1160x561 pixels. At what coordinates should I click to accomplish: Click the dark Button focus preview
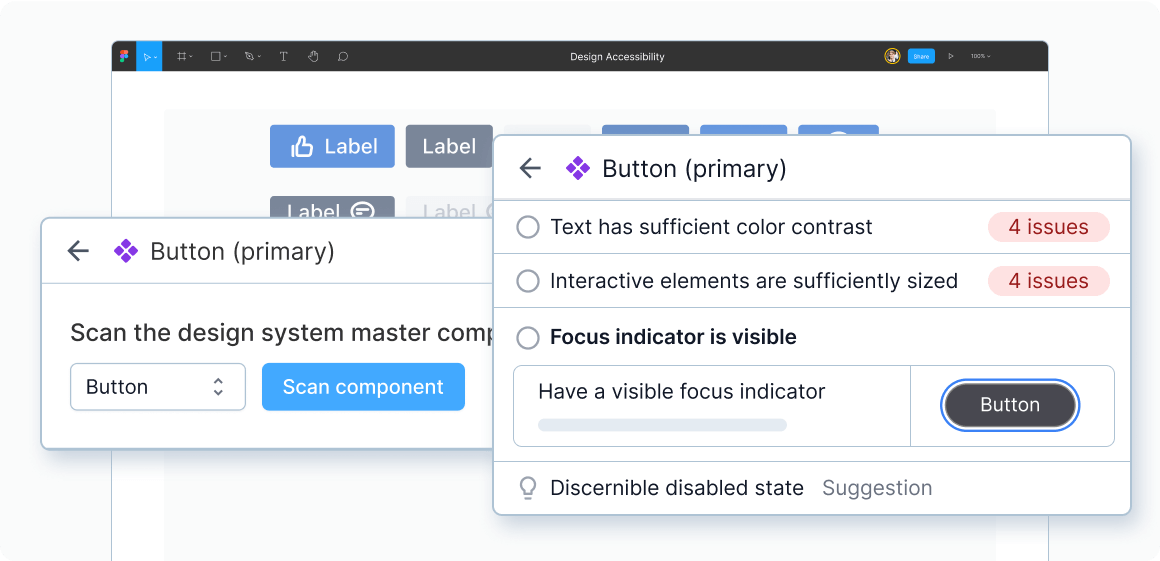1010,405
